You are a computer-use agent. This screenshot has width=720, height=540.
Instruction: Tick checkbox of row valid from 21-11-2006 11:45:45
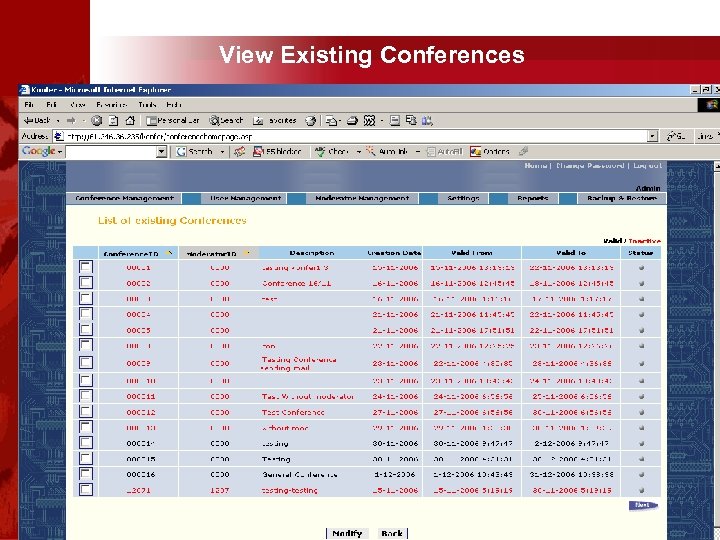coord(86,314)
